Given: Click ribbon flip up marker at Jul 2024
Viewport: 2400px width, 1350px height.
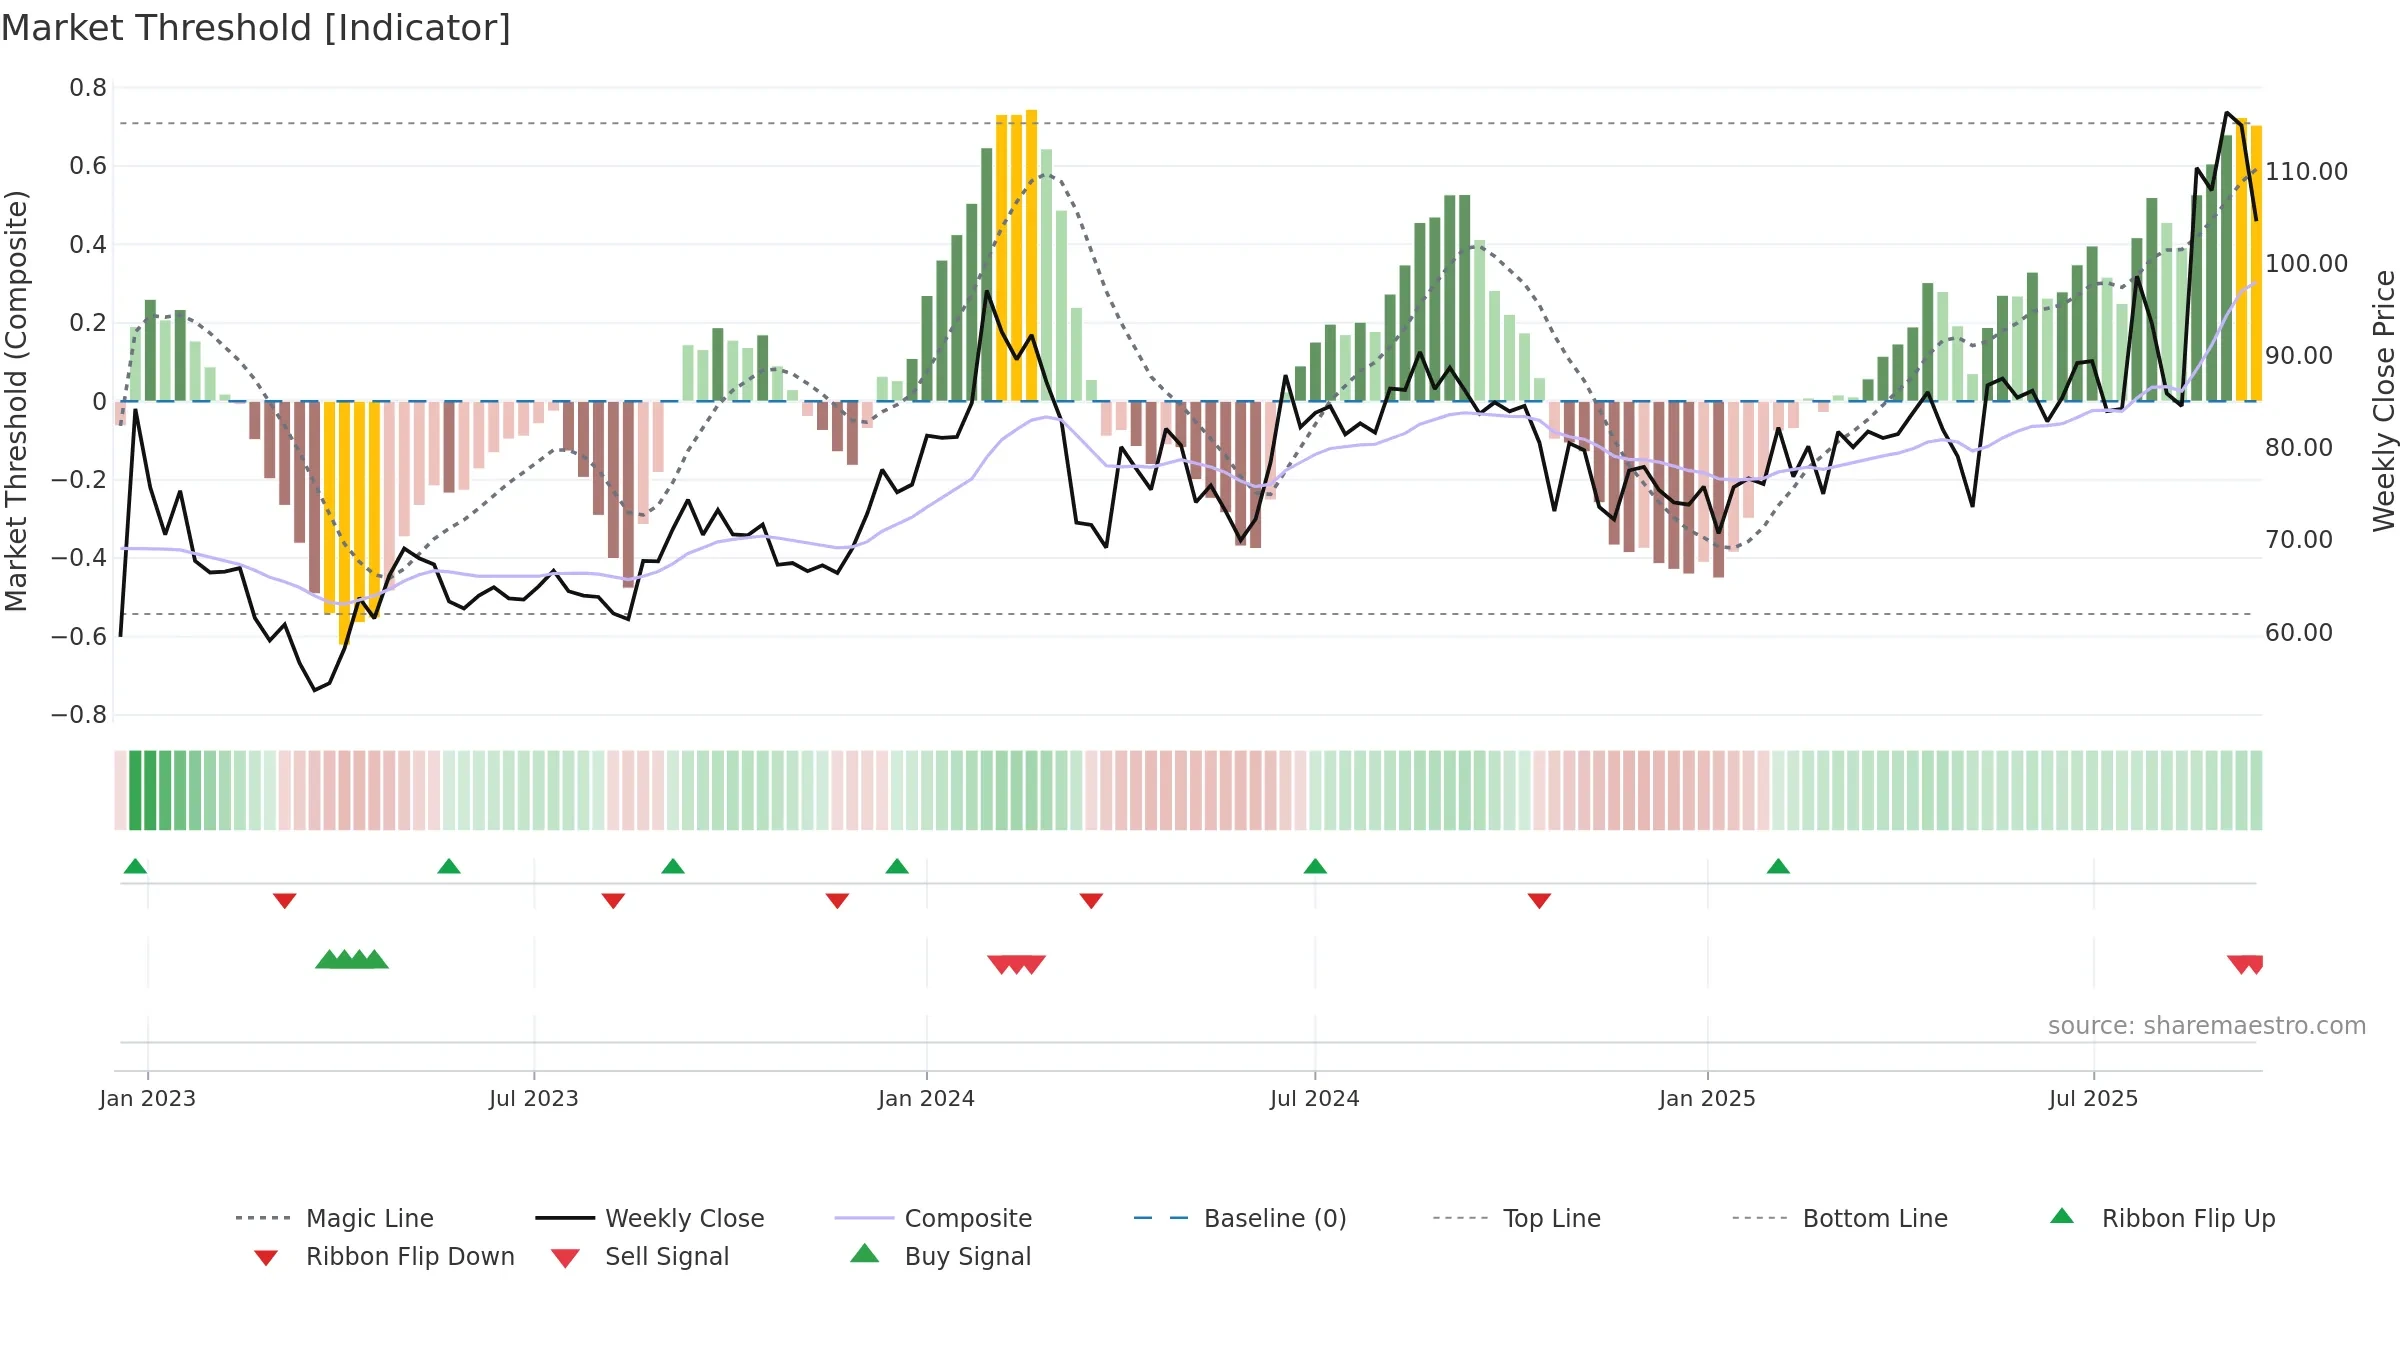Looking at the screenshot, I should click(1315, 866).
